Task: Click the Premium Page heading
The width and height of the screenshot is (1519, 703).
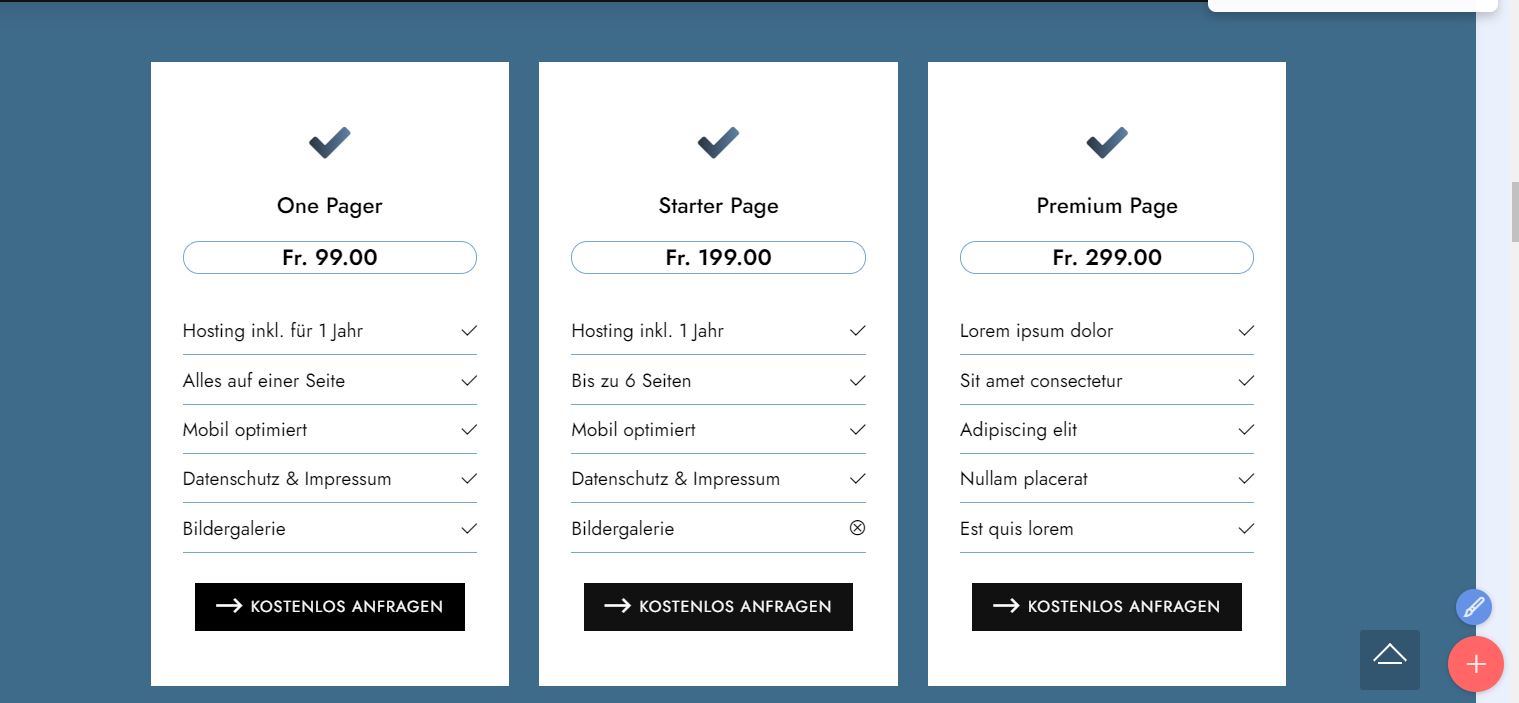Action: click(1106, 206)
